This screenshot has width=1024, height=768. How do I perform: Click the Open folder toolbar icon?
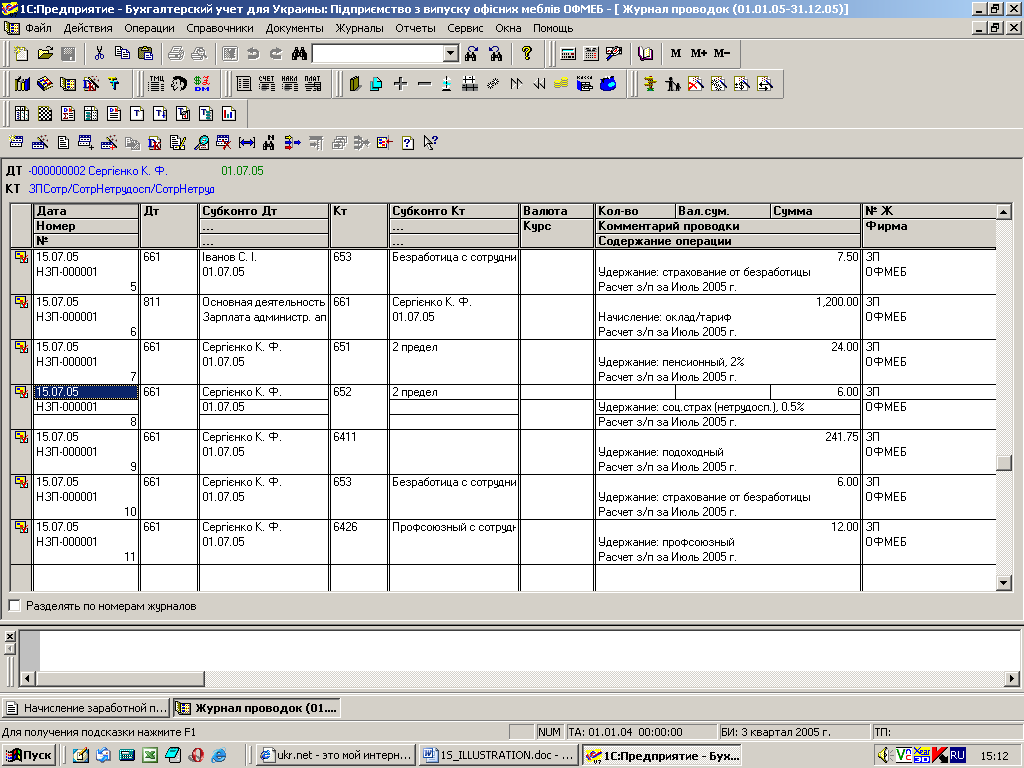pos(45,54)
